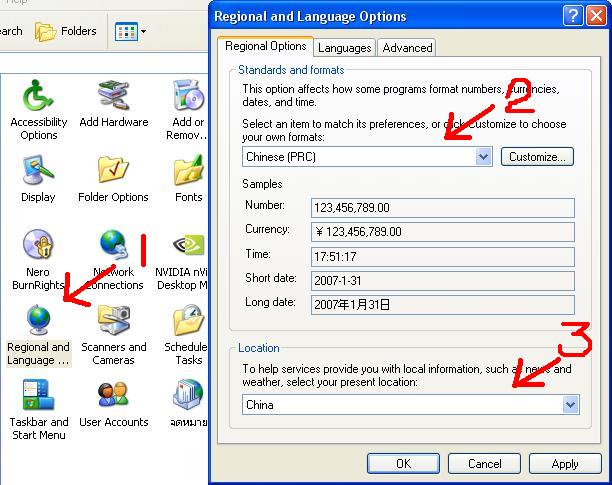The width and height of the screenshot is (612, 485).
Task: Click the "Long date:" label
Action: (x=270, y=302)
